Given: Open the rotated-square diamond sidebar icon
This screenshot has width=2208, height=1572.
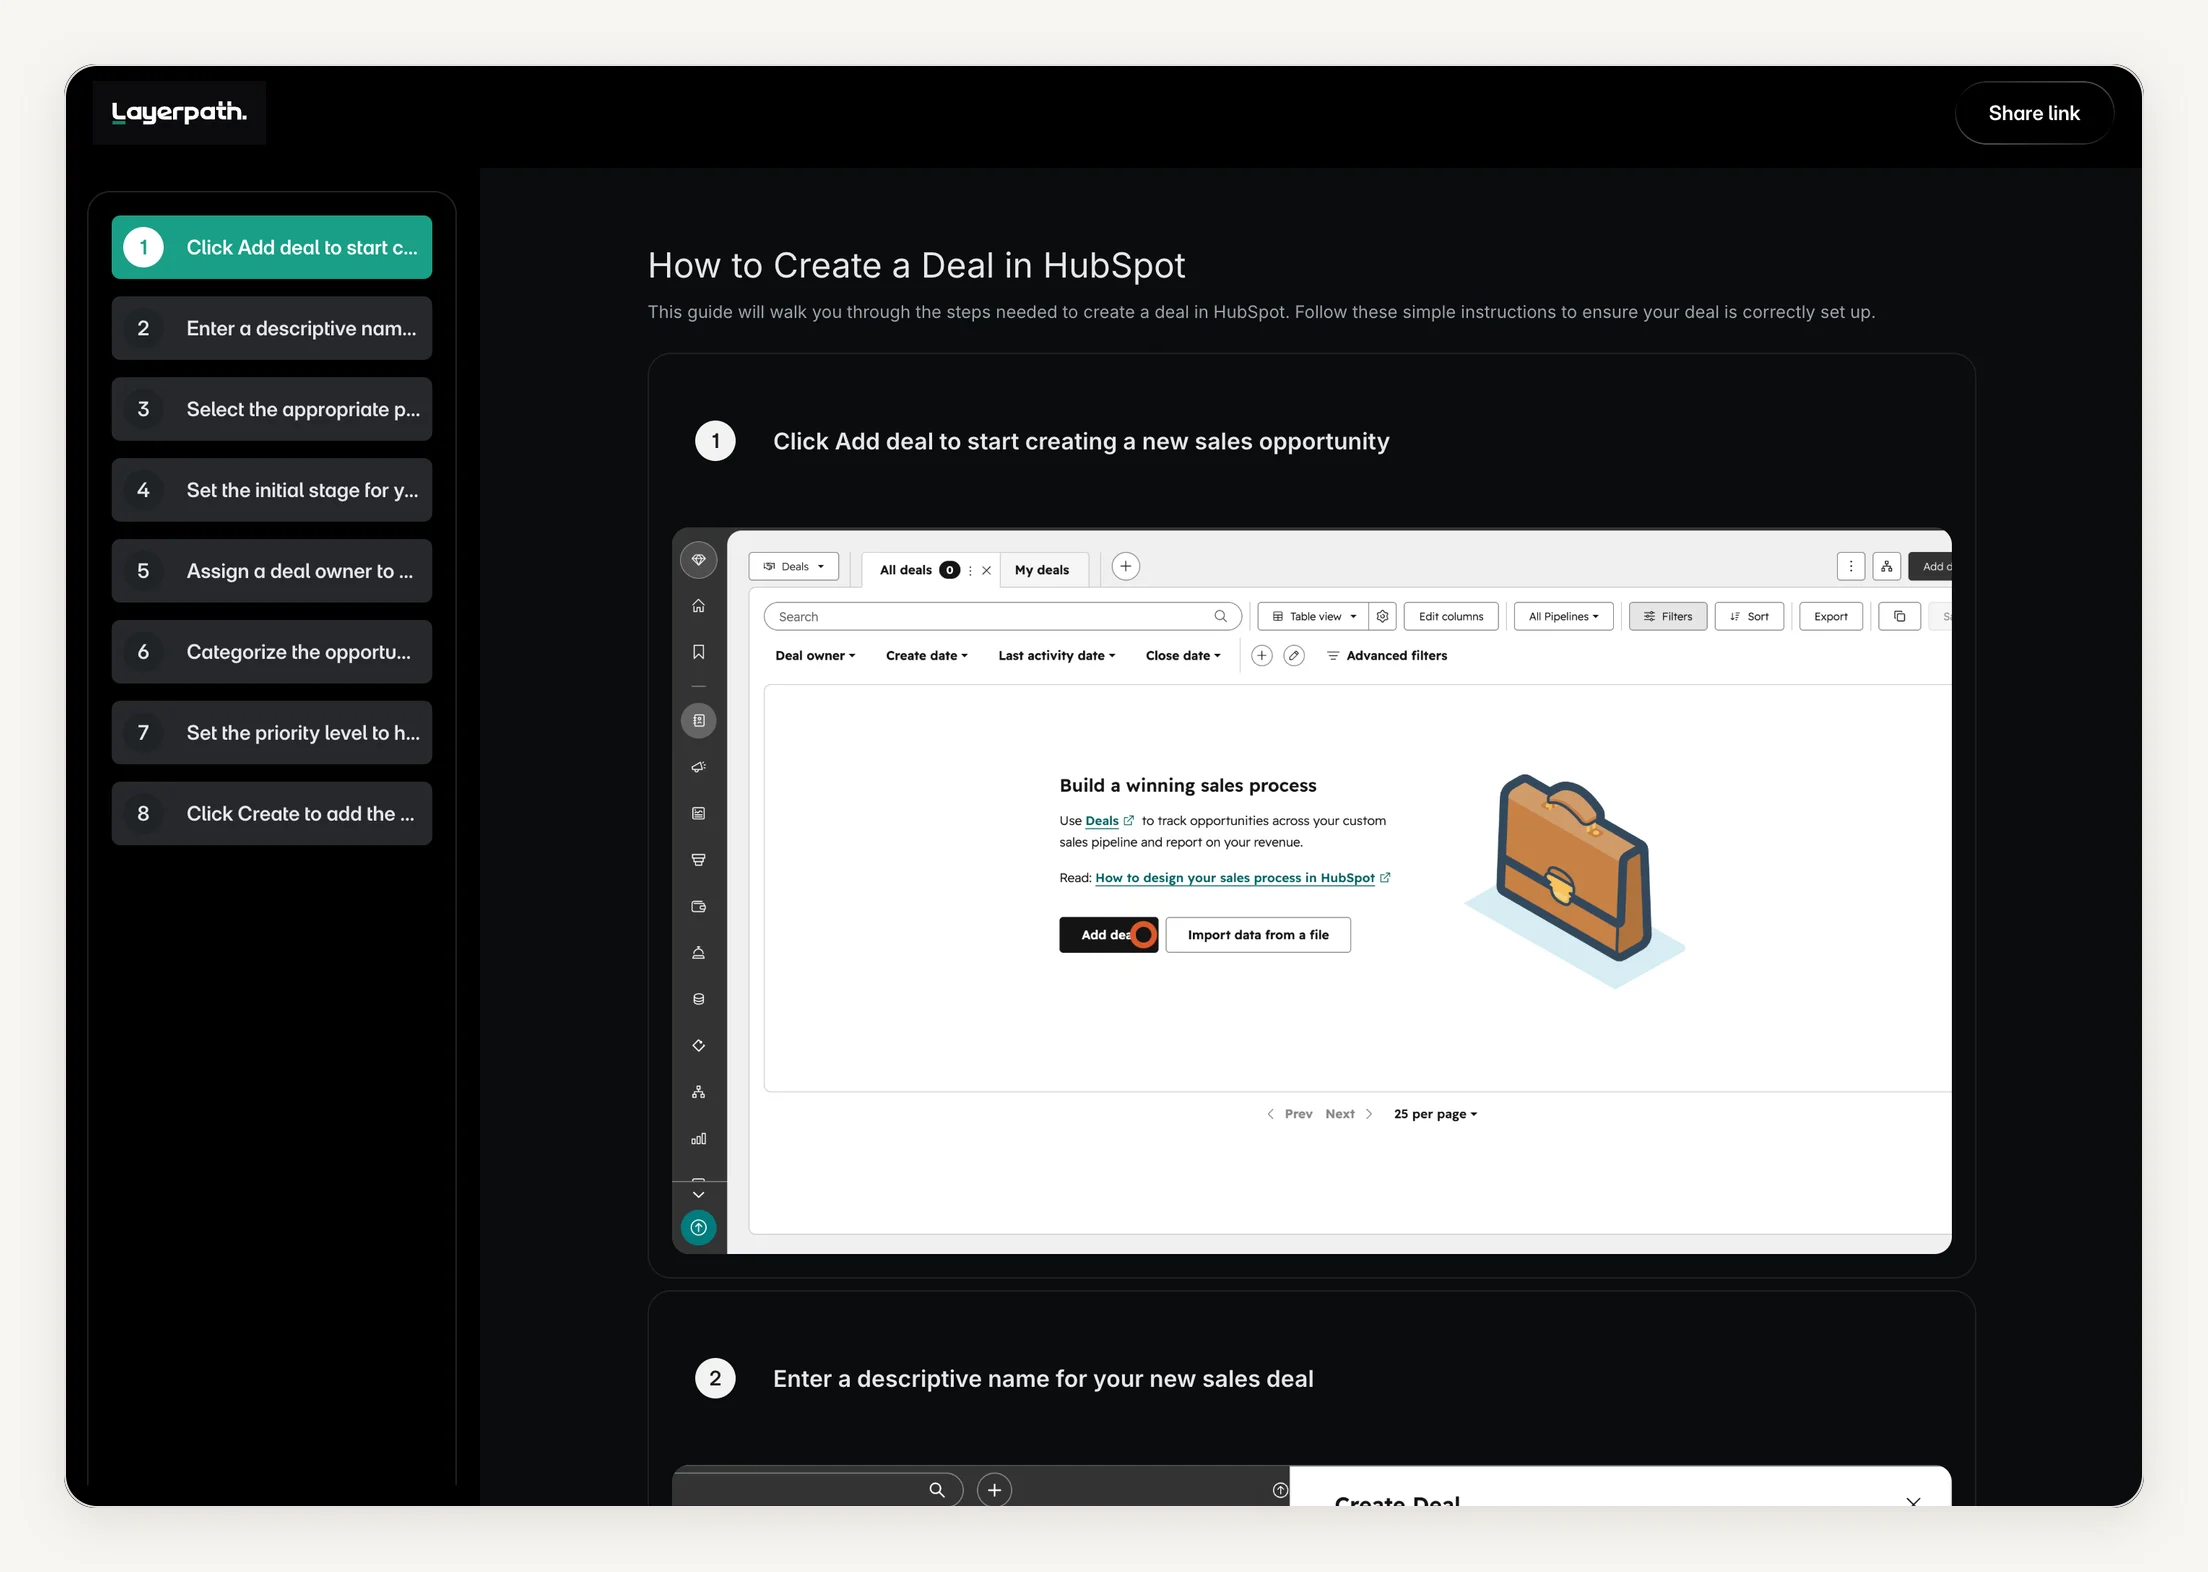Looking at the screenshot, I should 698,1046.
